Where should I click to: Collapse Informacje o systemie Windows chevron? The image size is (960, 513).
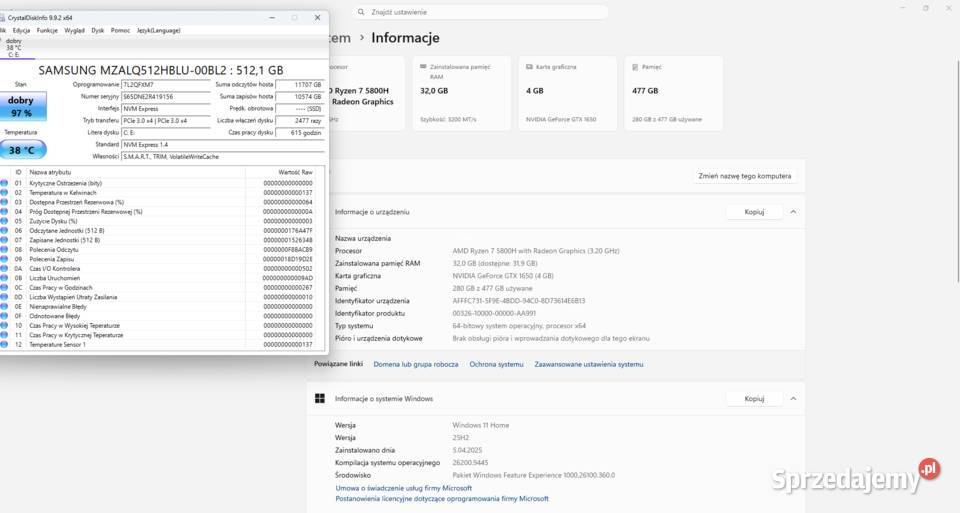(x=793, y=399)
